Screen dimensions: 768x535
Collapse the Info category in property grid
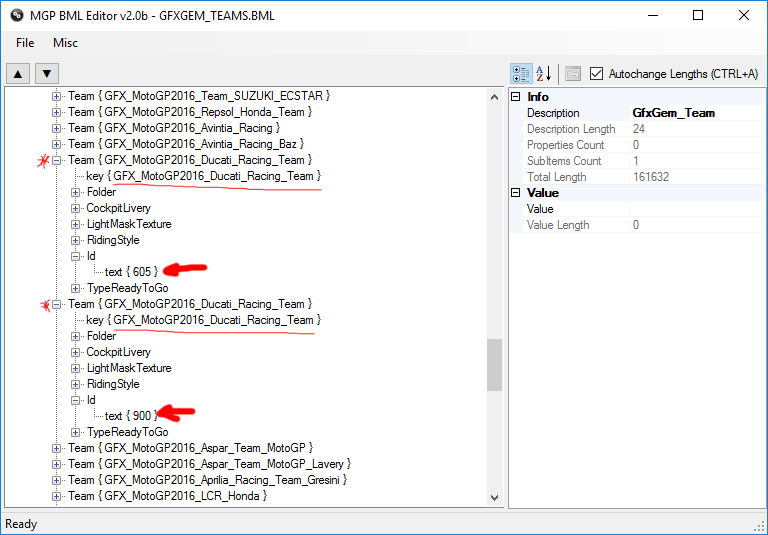coord(515,97)
